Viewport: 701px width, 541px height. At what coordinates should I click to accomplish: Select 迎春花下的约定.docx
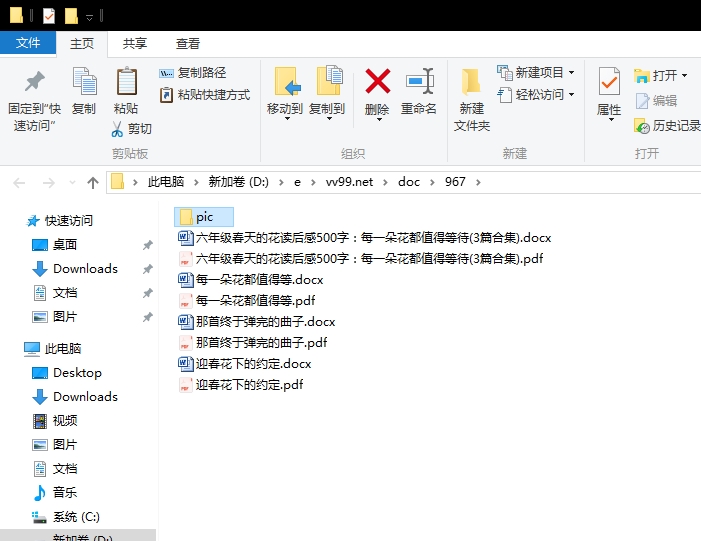point(245,363)
